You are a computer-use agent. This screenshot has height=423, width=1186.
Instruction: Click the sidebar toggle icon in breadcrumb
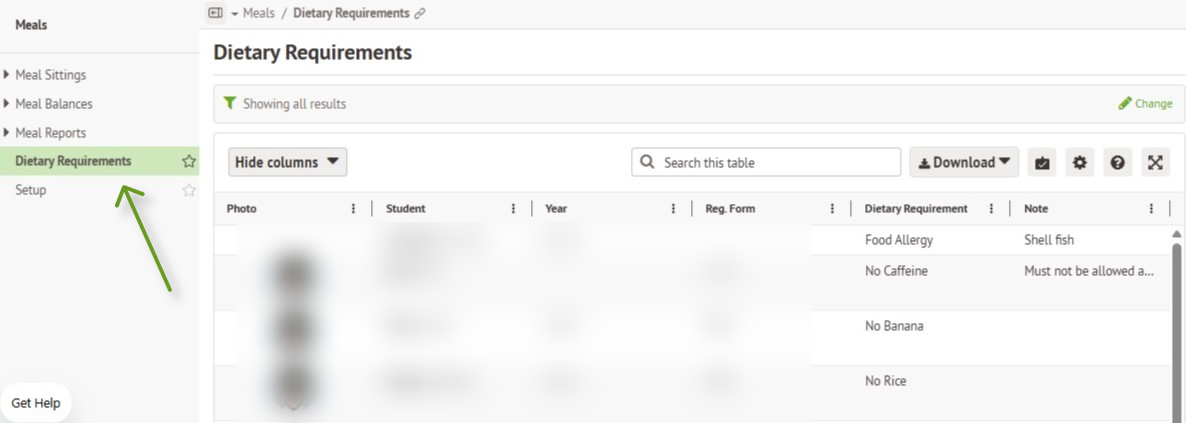point(216,13)
